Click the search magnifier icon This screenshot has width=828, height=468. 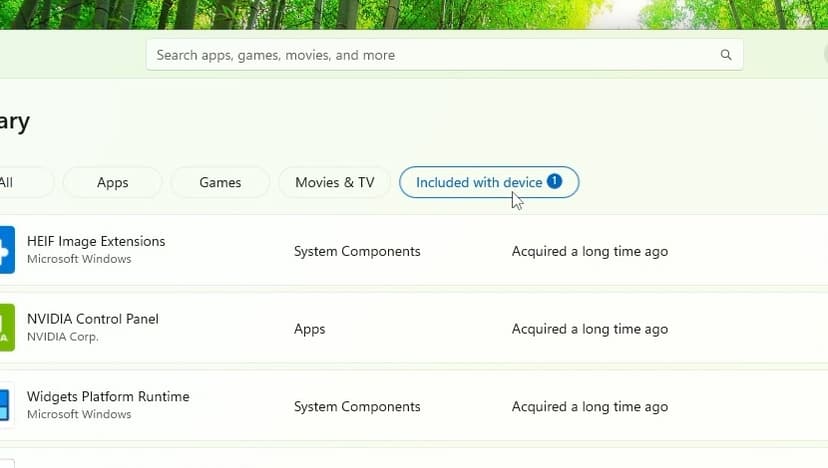pyautogui.click(x=726, y=55)
